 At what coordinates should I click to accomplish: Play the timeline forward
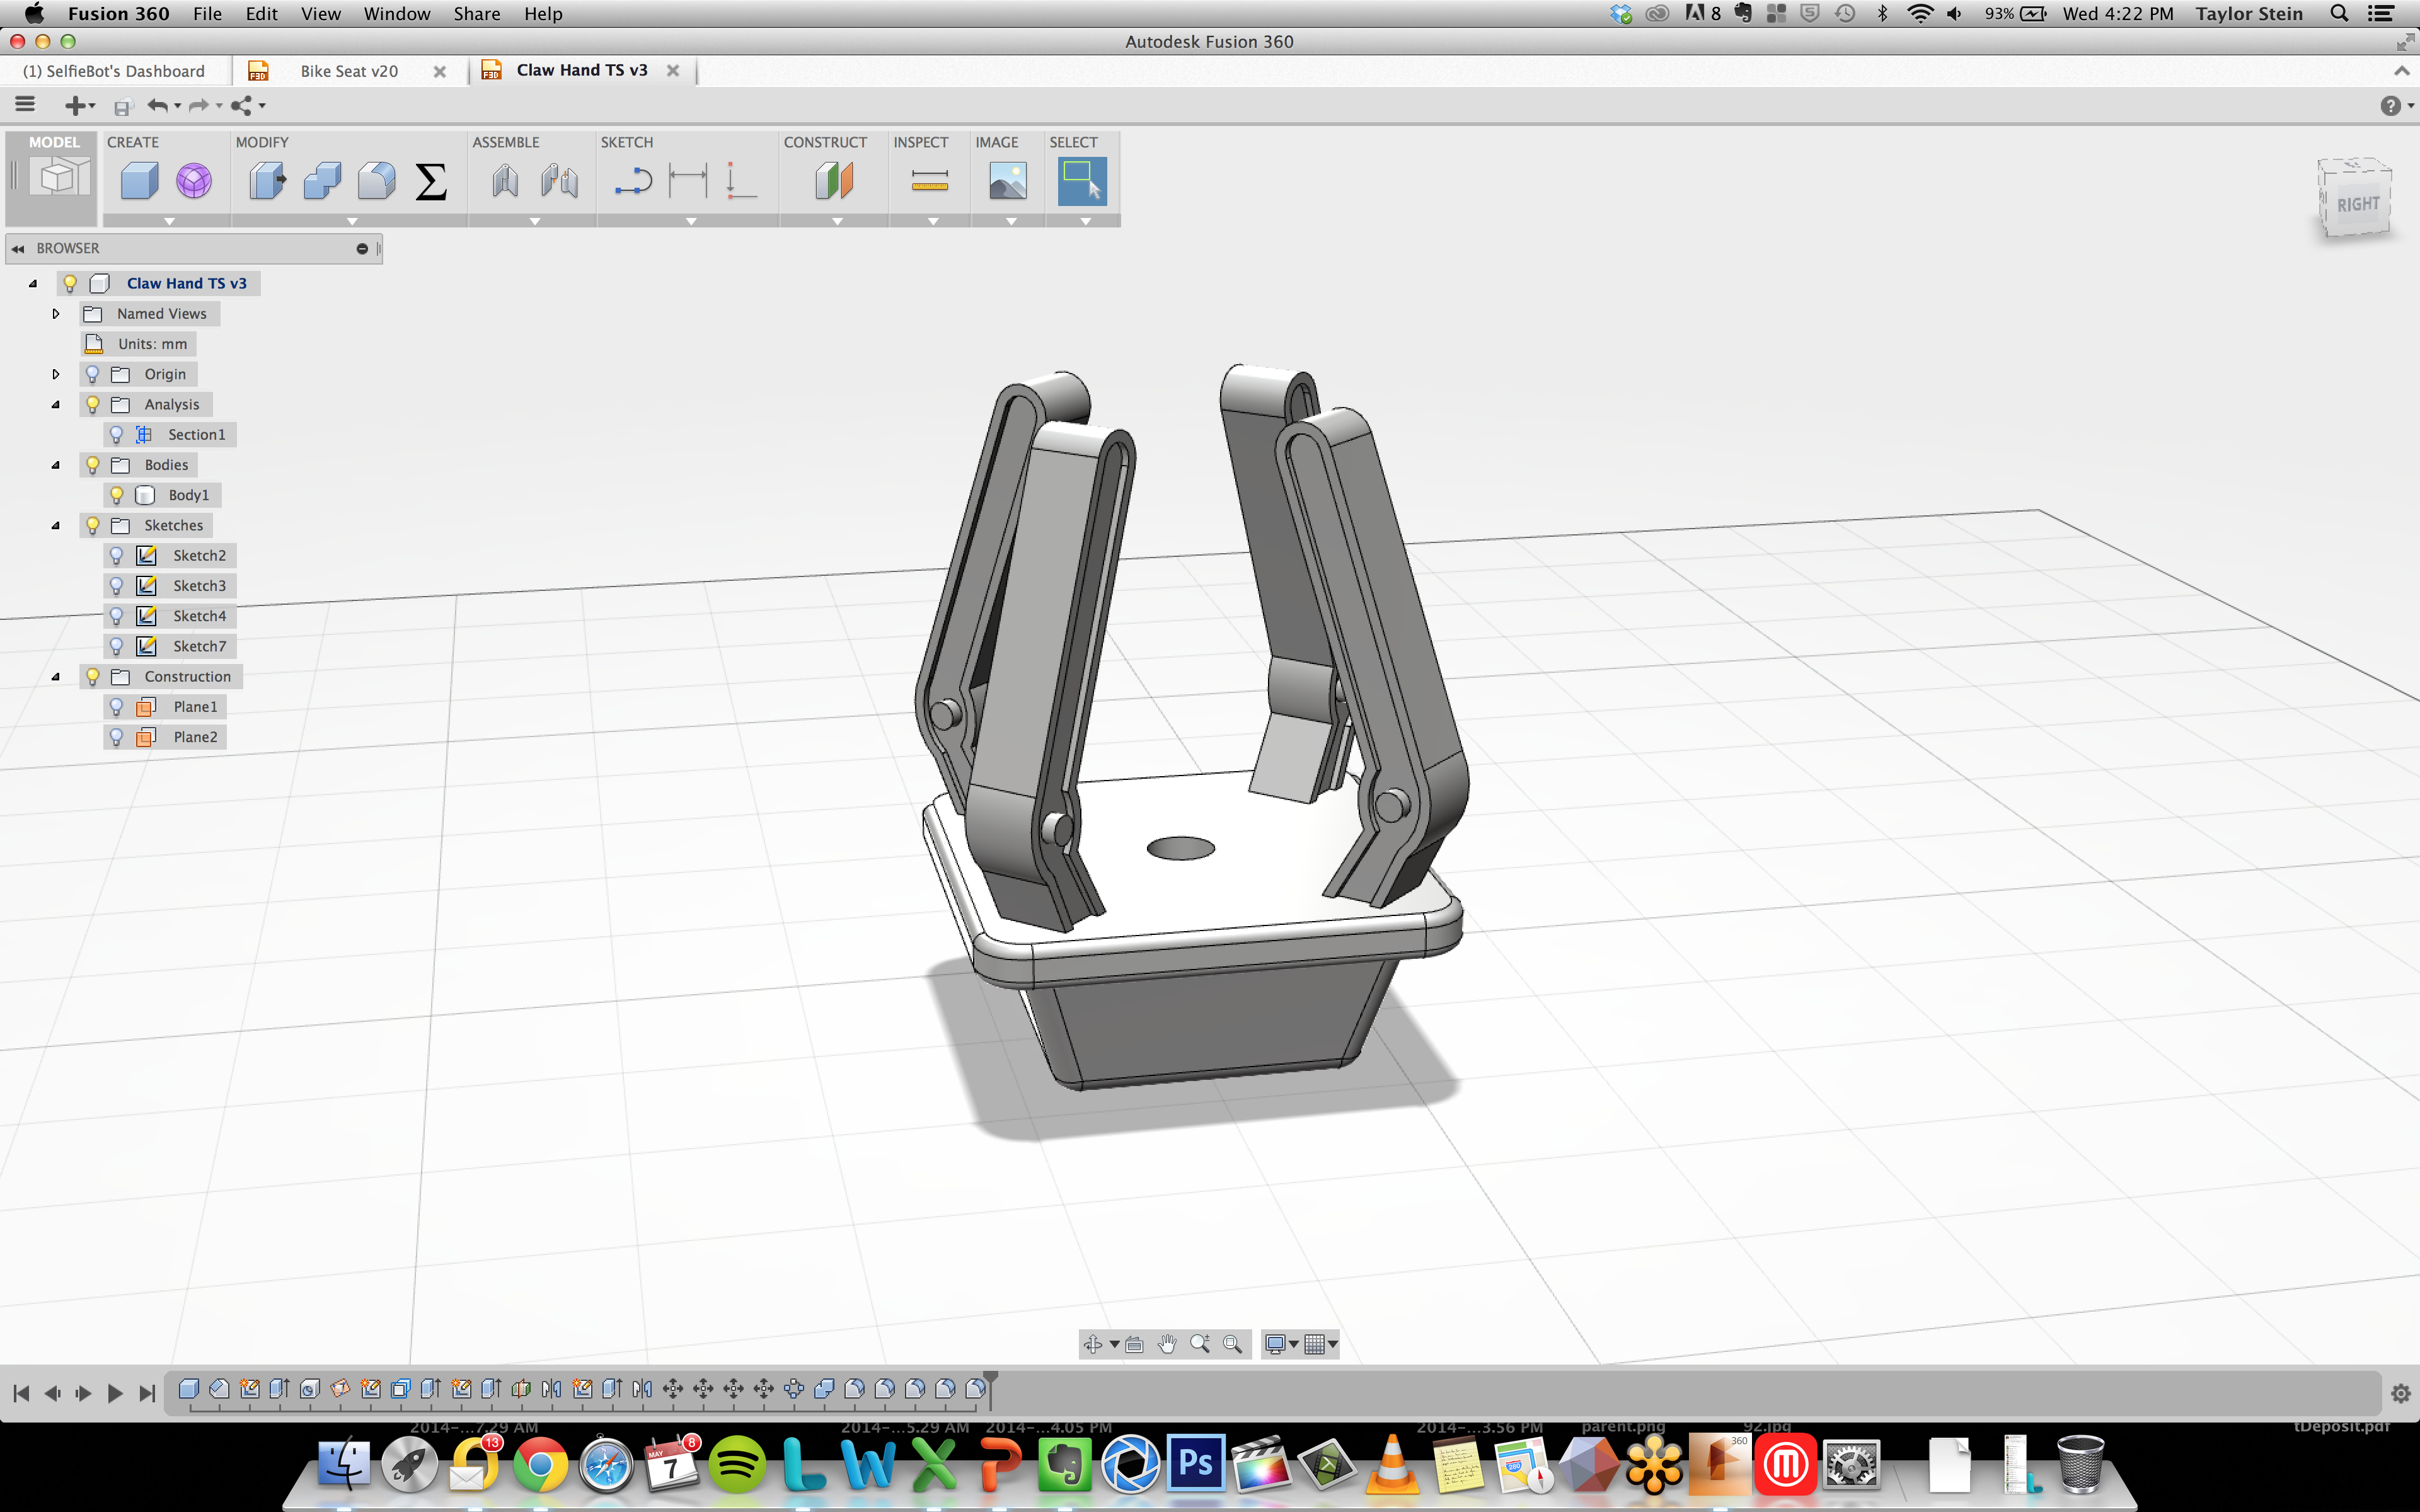coord(114,1393)
